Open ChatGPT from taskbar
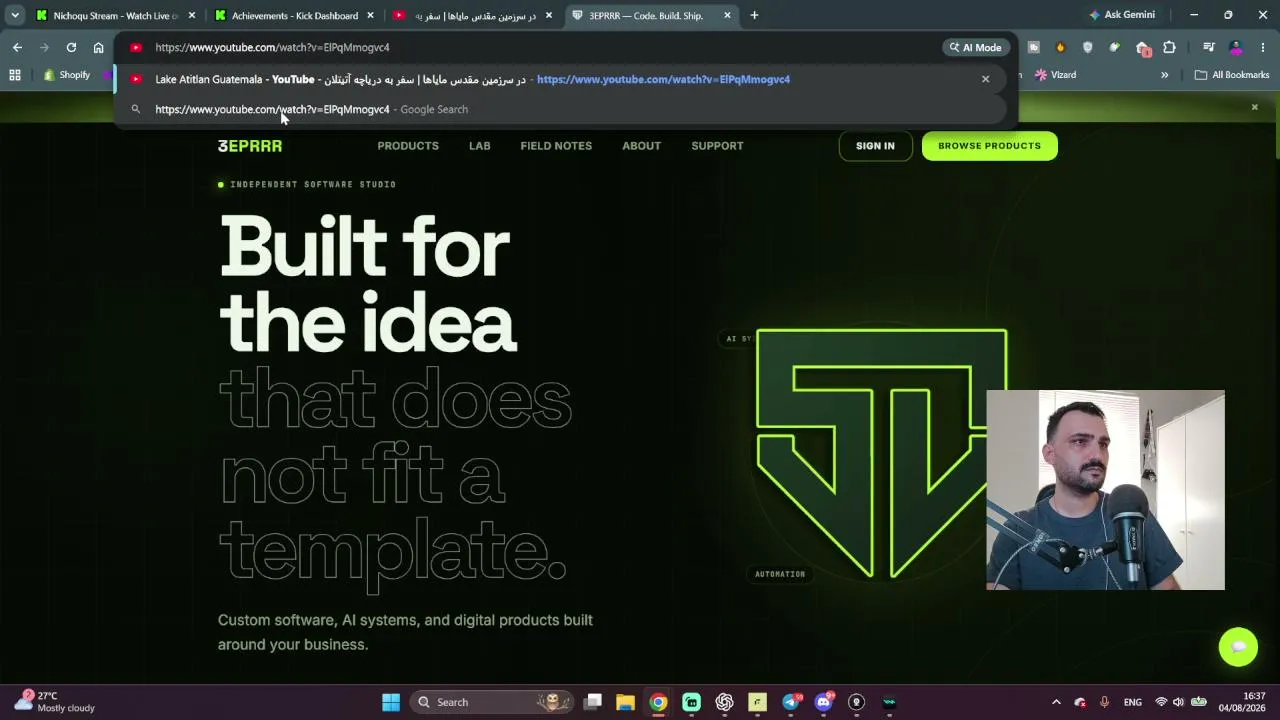The image size is (1280, 720). coord(724,702)
